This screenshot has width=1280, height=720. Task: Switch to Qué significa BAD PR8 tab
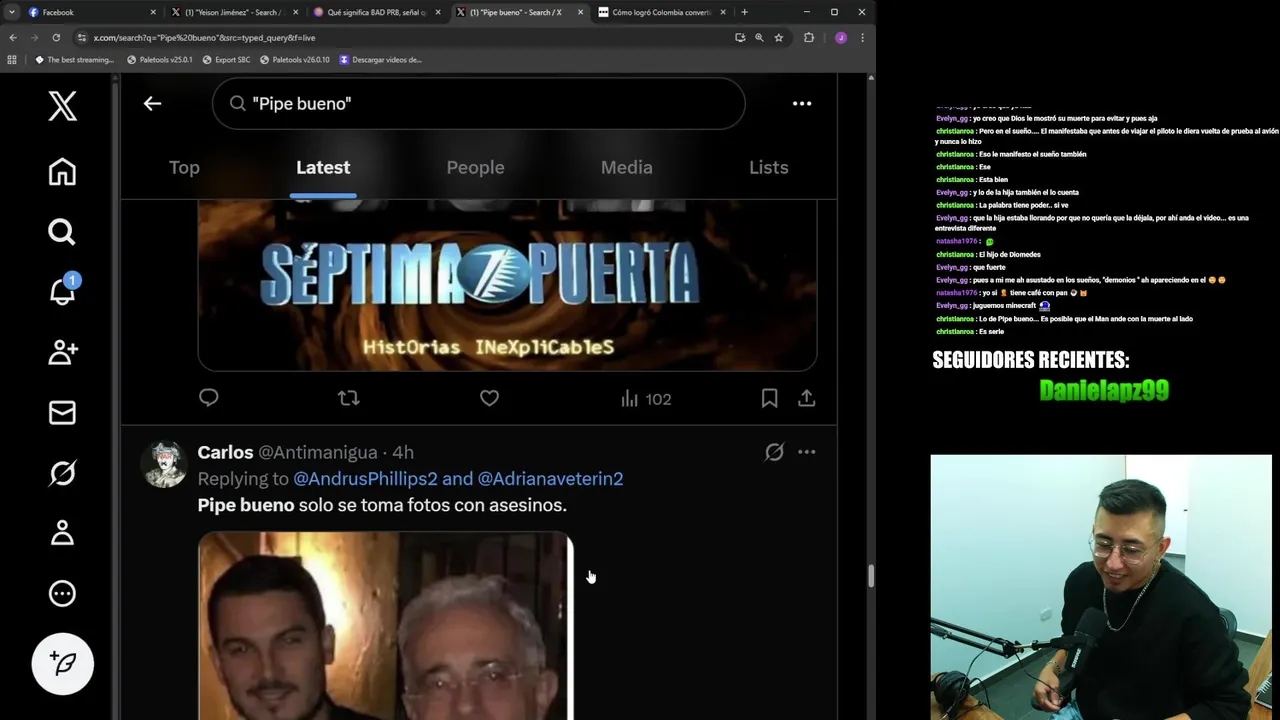(x=377, y=12)
